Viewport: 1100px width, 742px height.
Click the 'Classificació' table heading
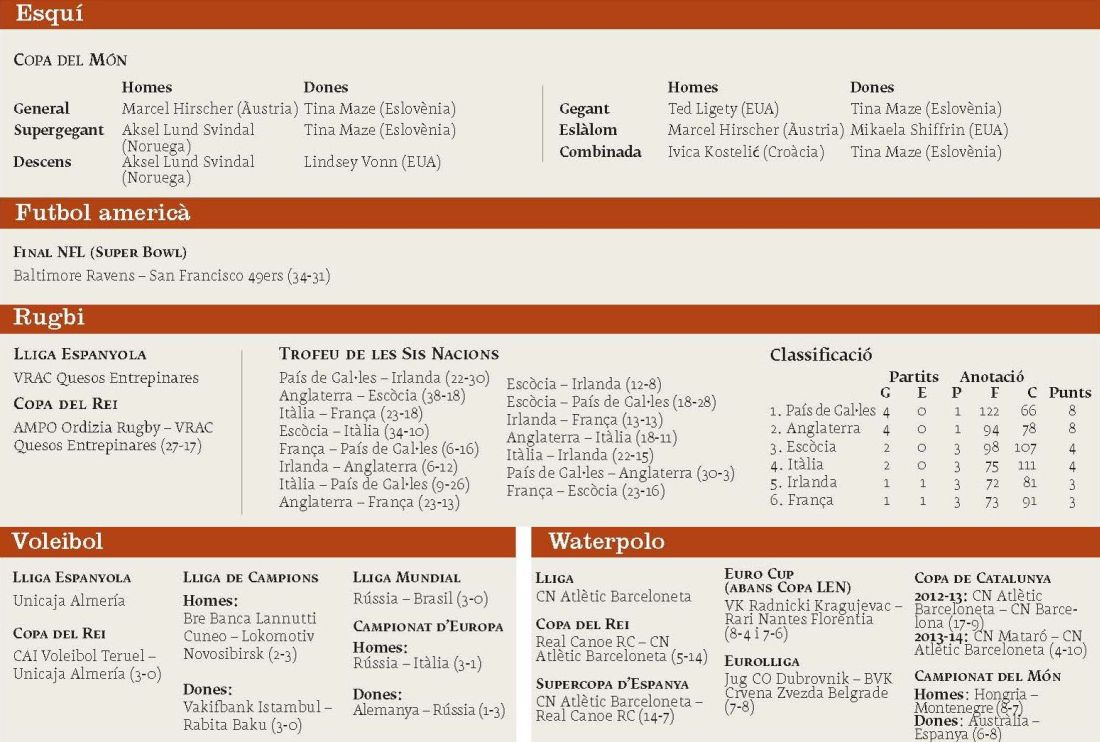(821, 355)
